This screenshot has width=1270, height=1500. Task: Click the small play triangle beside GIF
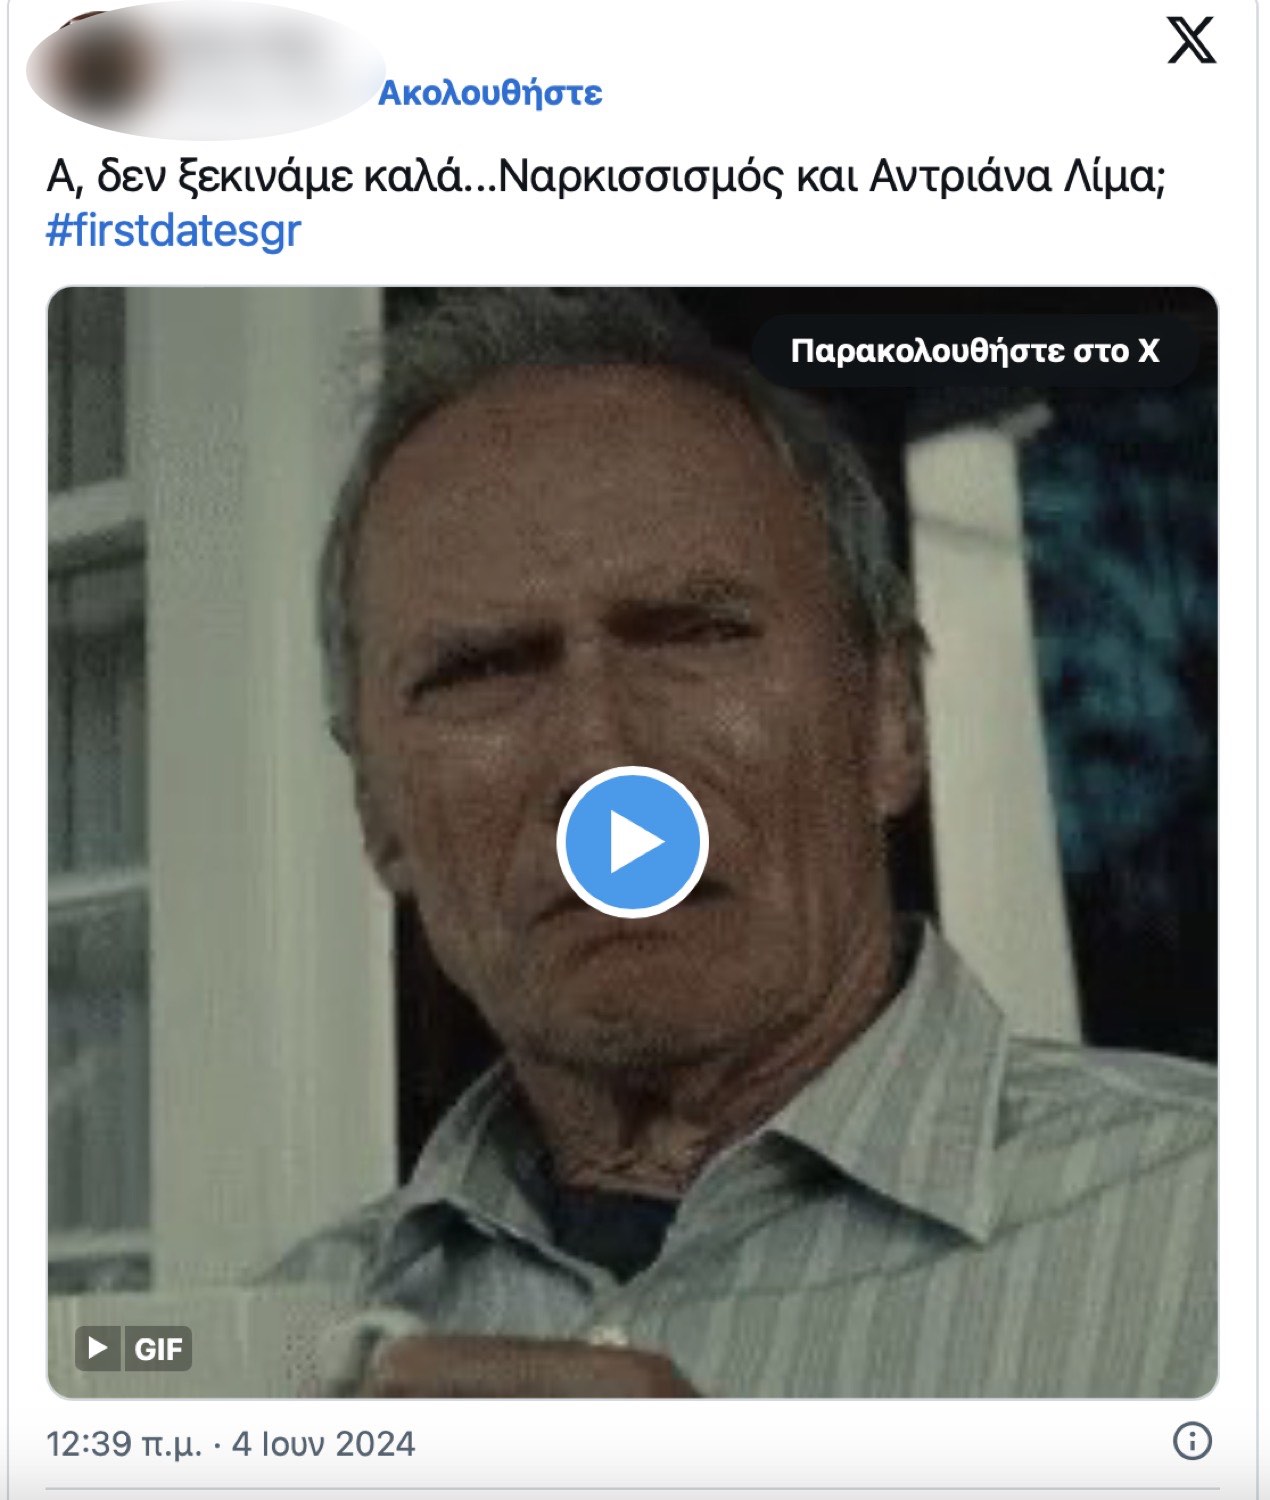click(x=98, y=1349)
